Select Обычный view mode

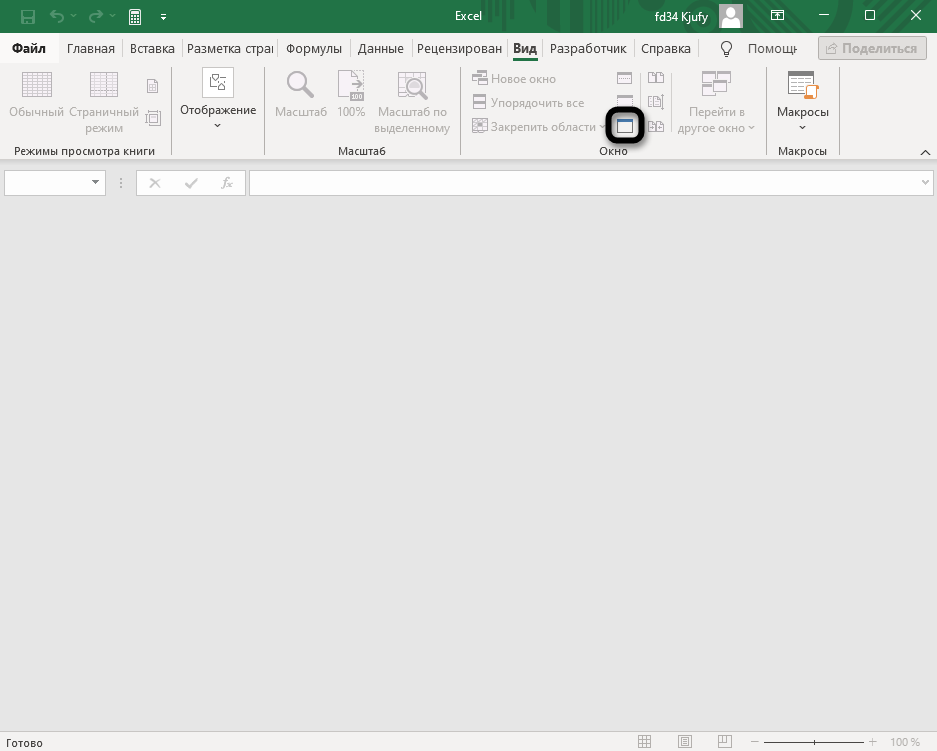tap(36, 95)
